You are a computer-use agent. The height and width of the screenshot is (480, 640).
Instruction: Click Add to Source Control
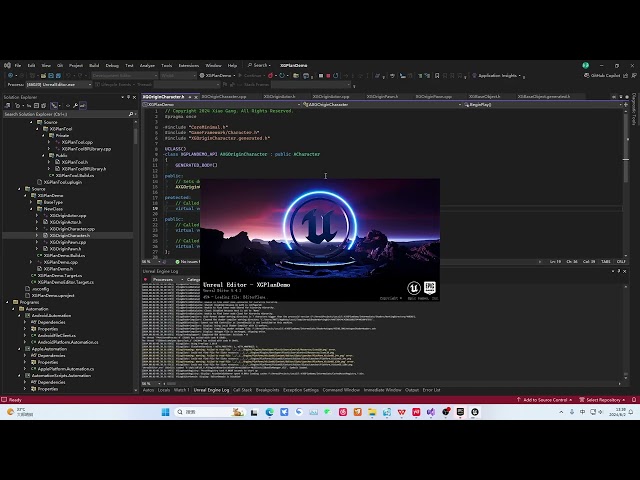(544, 400)
